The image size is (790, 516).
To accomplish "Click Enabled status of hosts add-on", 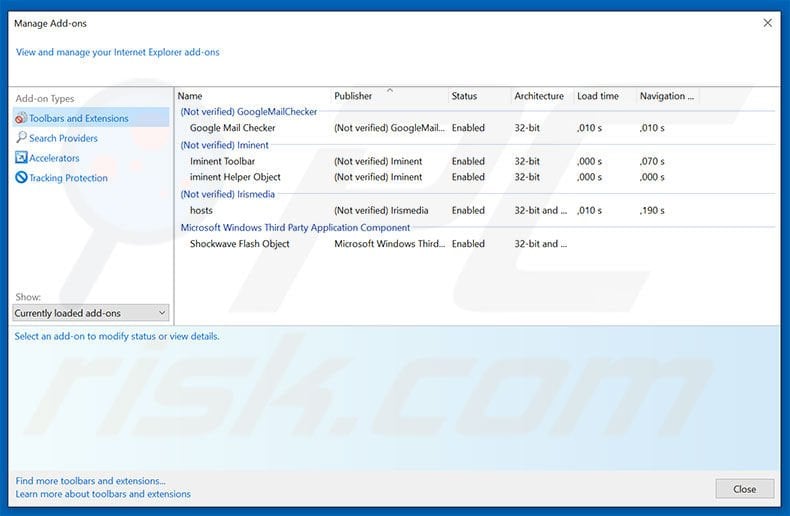I will [468, 210].
